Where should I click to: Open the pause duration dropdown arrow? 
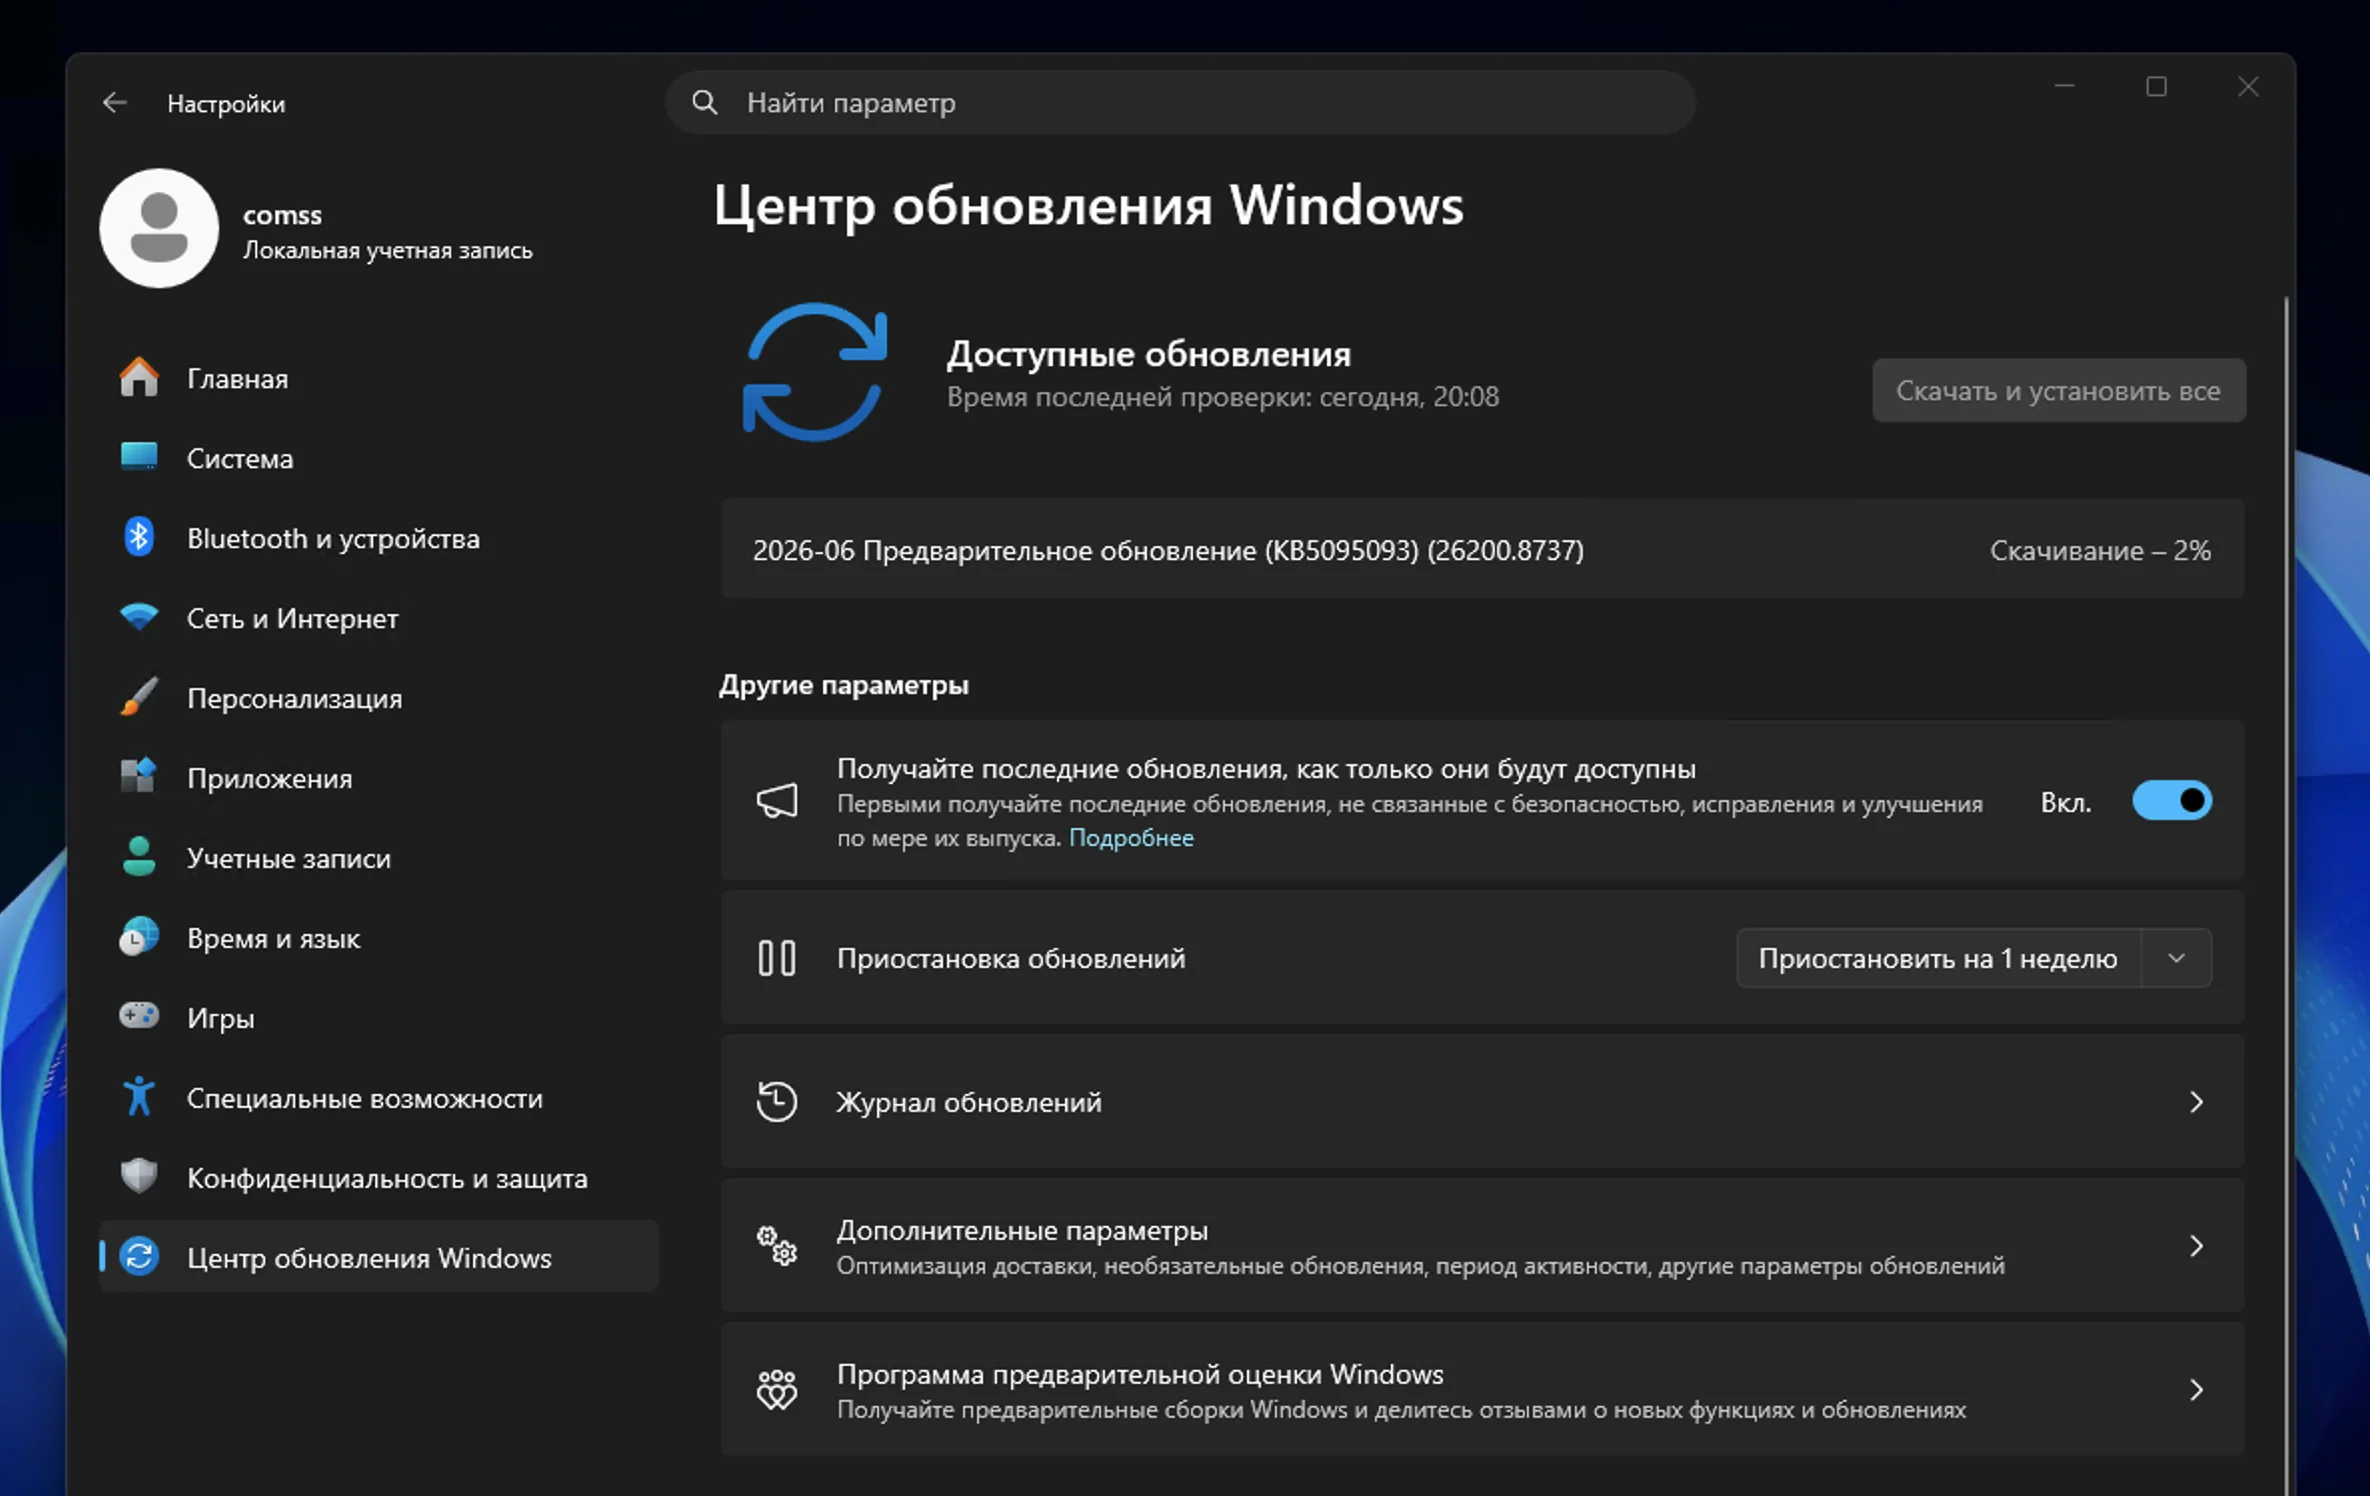(2177, 958)
